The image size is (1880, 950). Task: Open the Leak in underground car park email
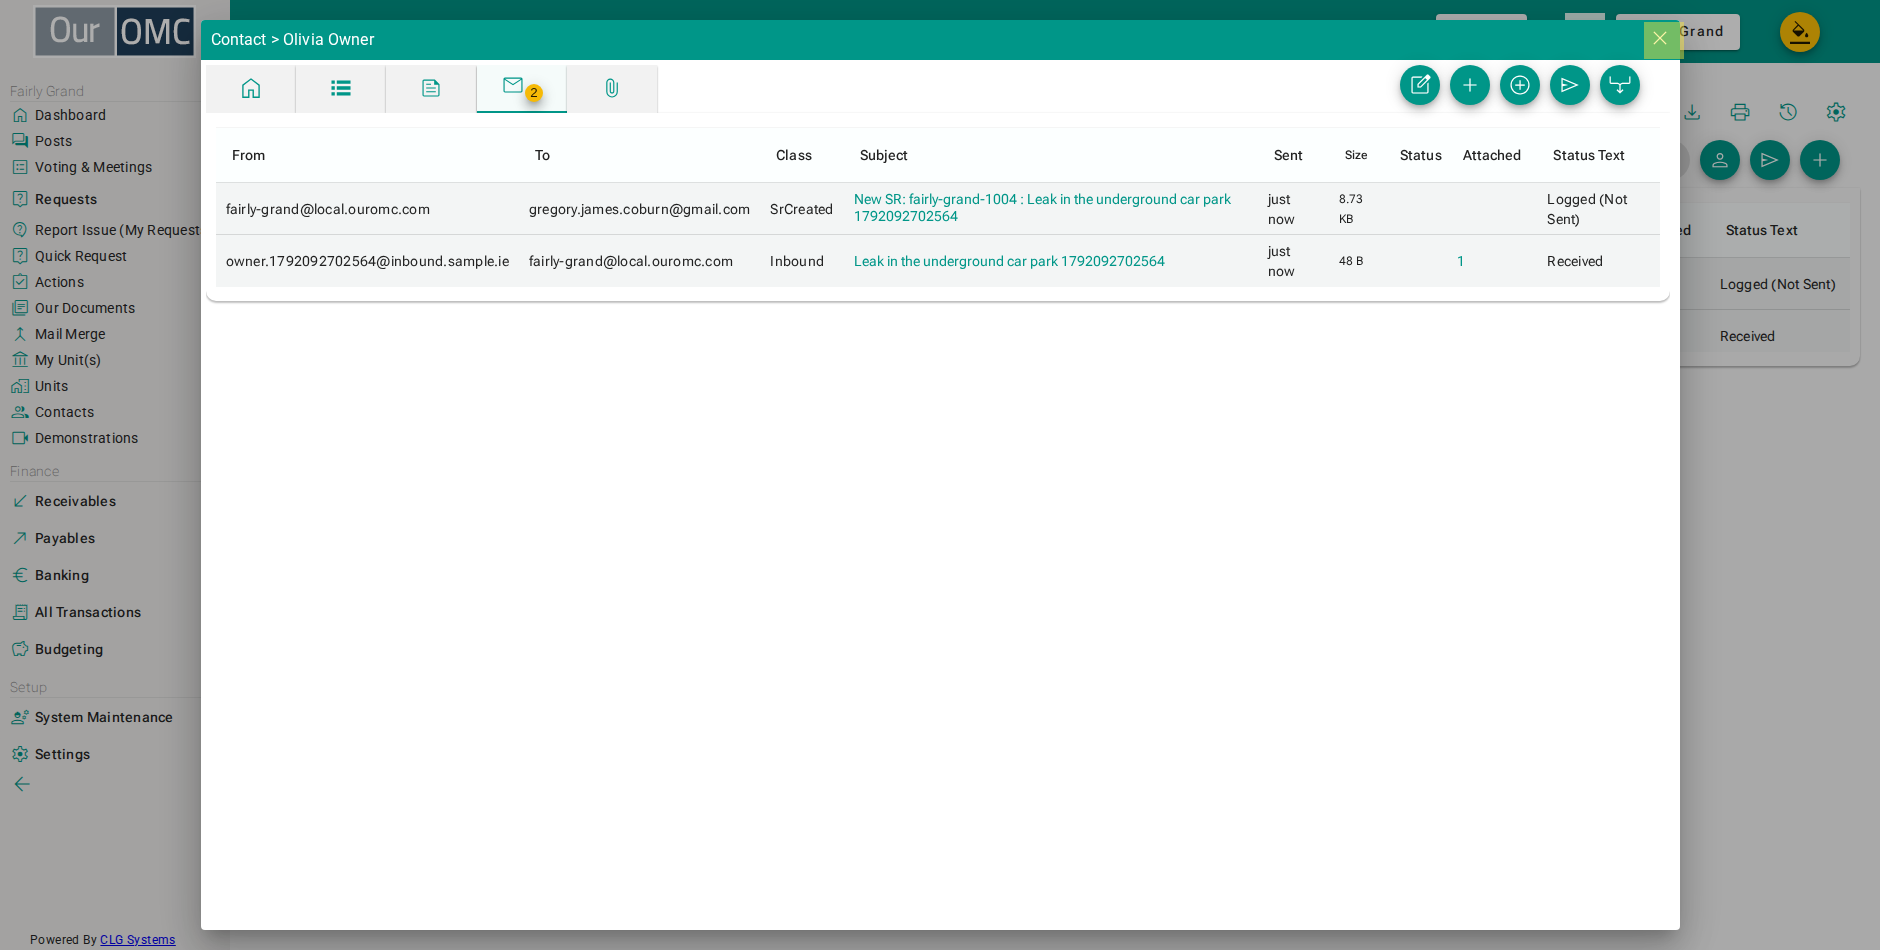(x=1009, y=261)
